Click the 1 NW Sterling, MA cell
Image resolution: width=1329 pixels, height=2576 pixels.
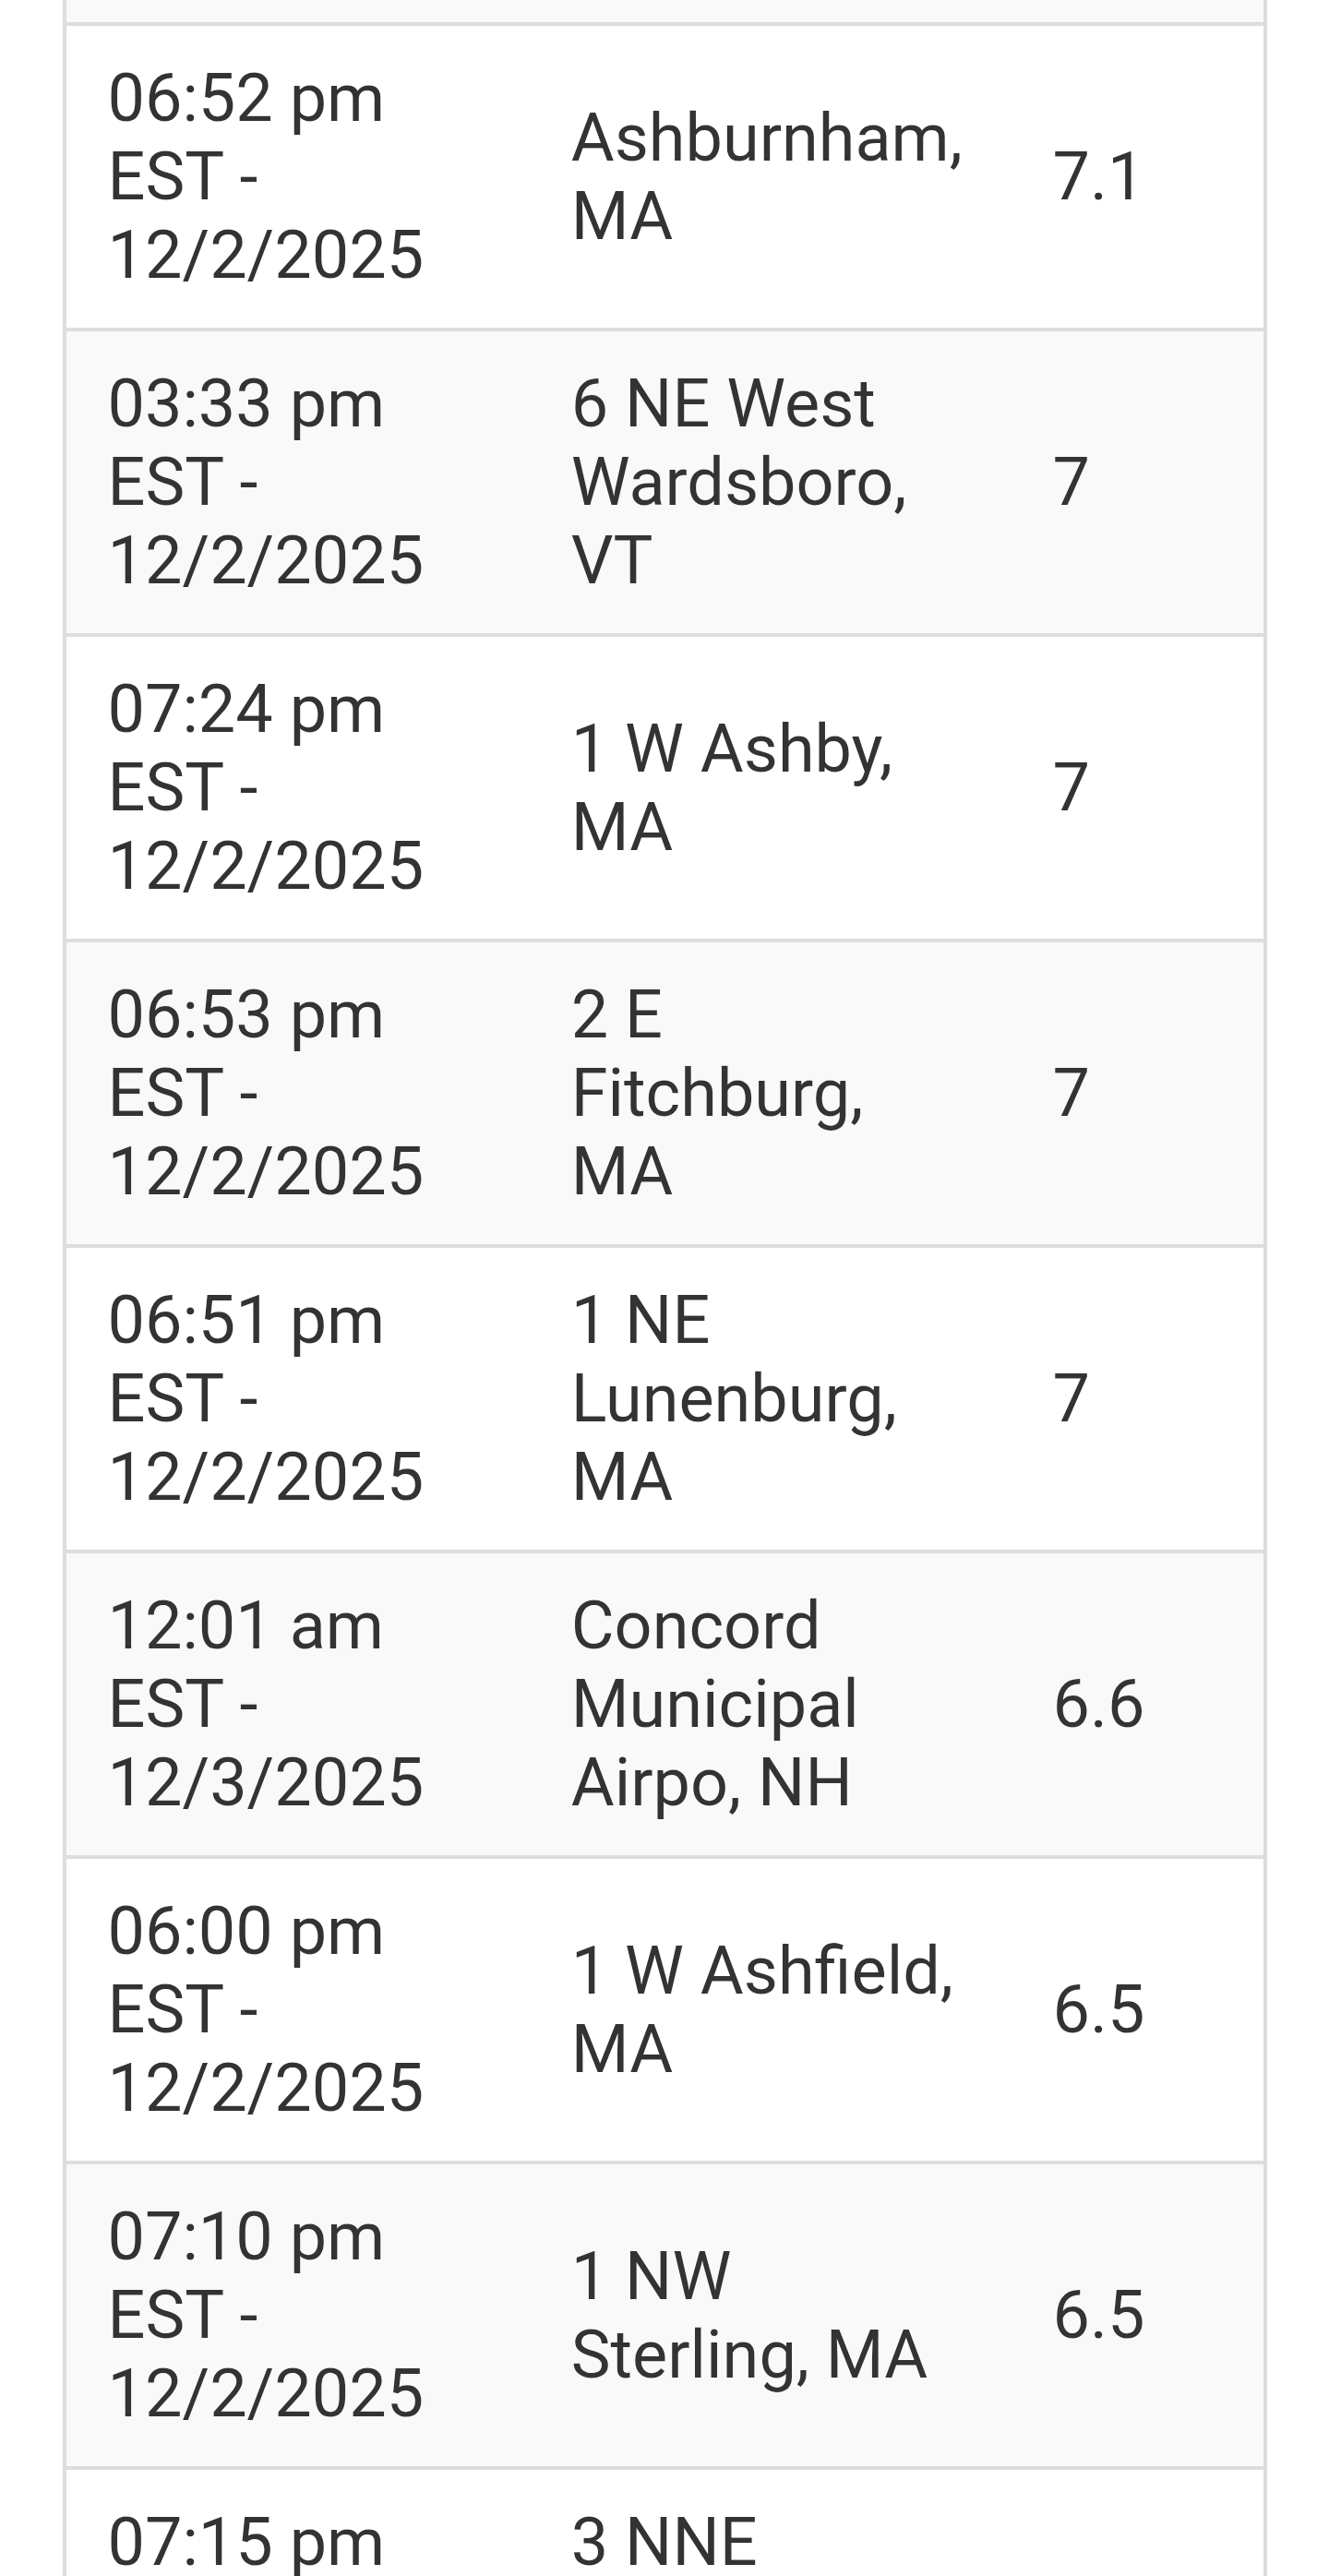coord(748,2314)
